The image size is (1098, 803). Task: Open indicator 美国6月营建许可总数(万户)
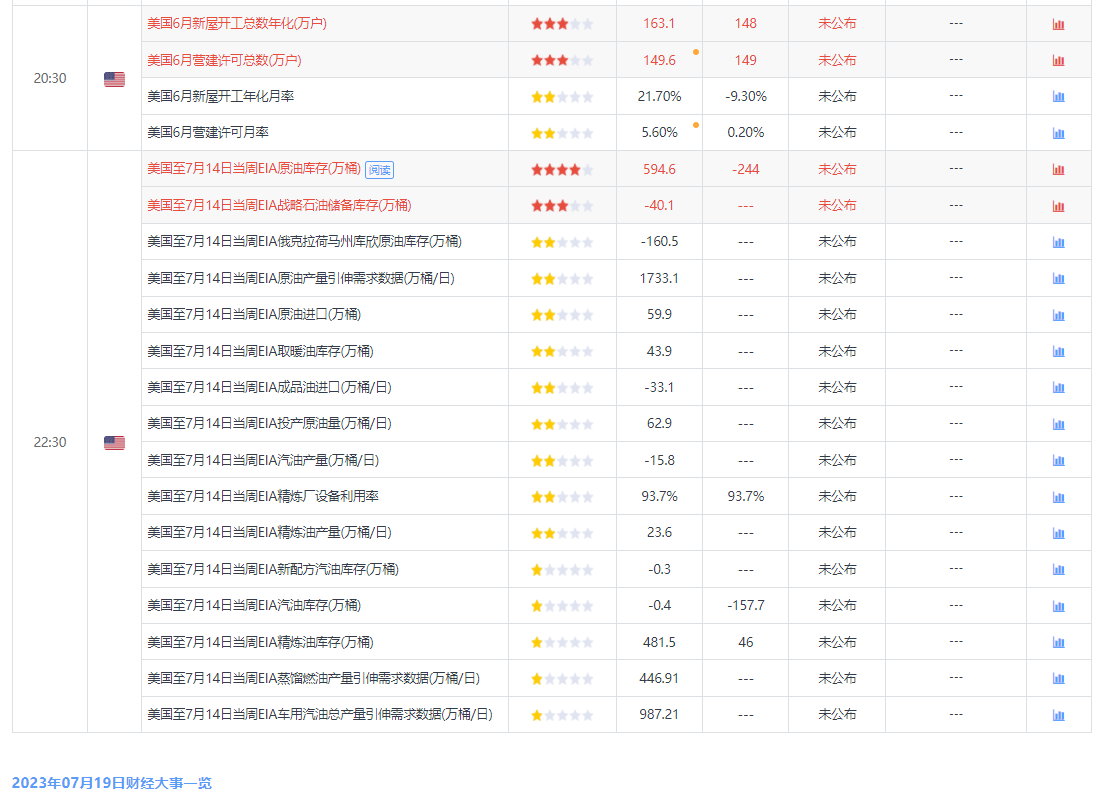click(x=224, y=60)
